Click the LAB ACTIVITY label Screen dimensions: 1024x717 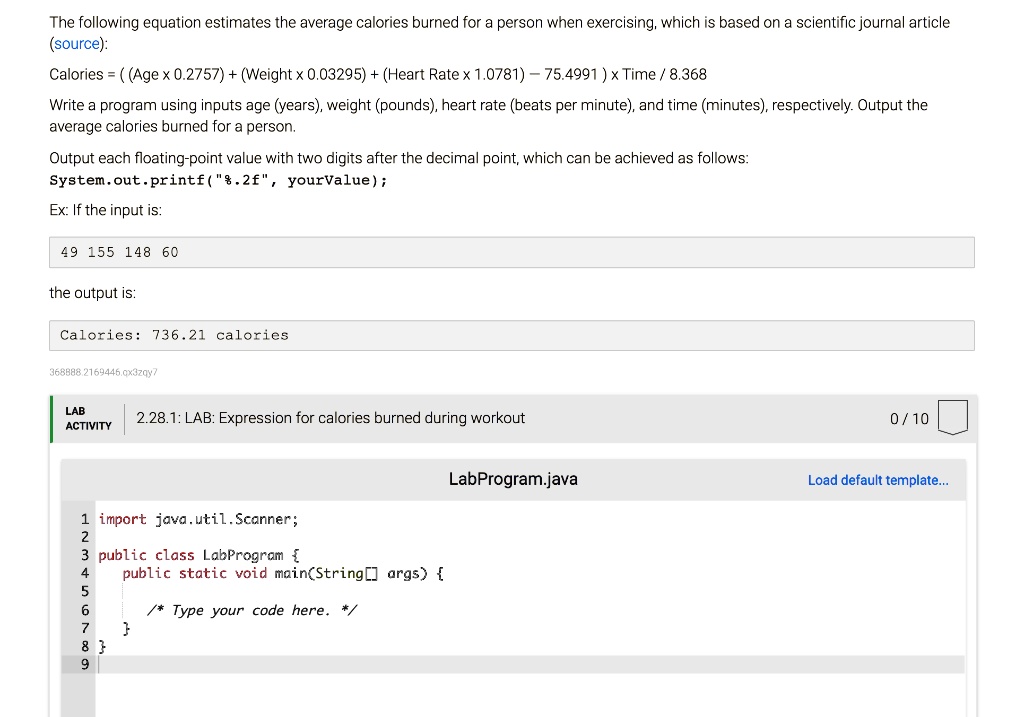88,419
